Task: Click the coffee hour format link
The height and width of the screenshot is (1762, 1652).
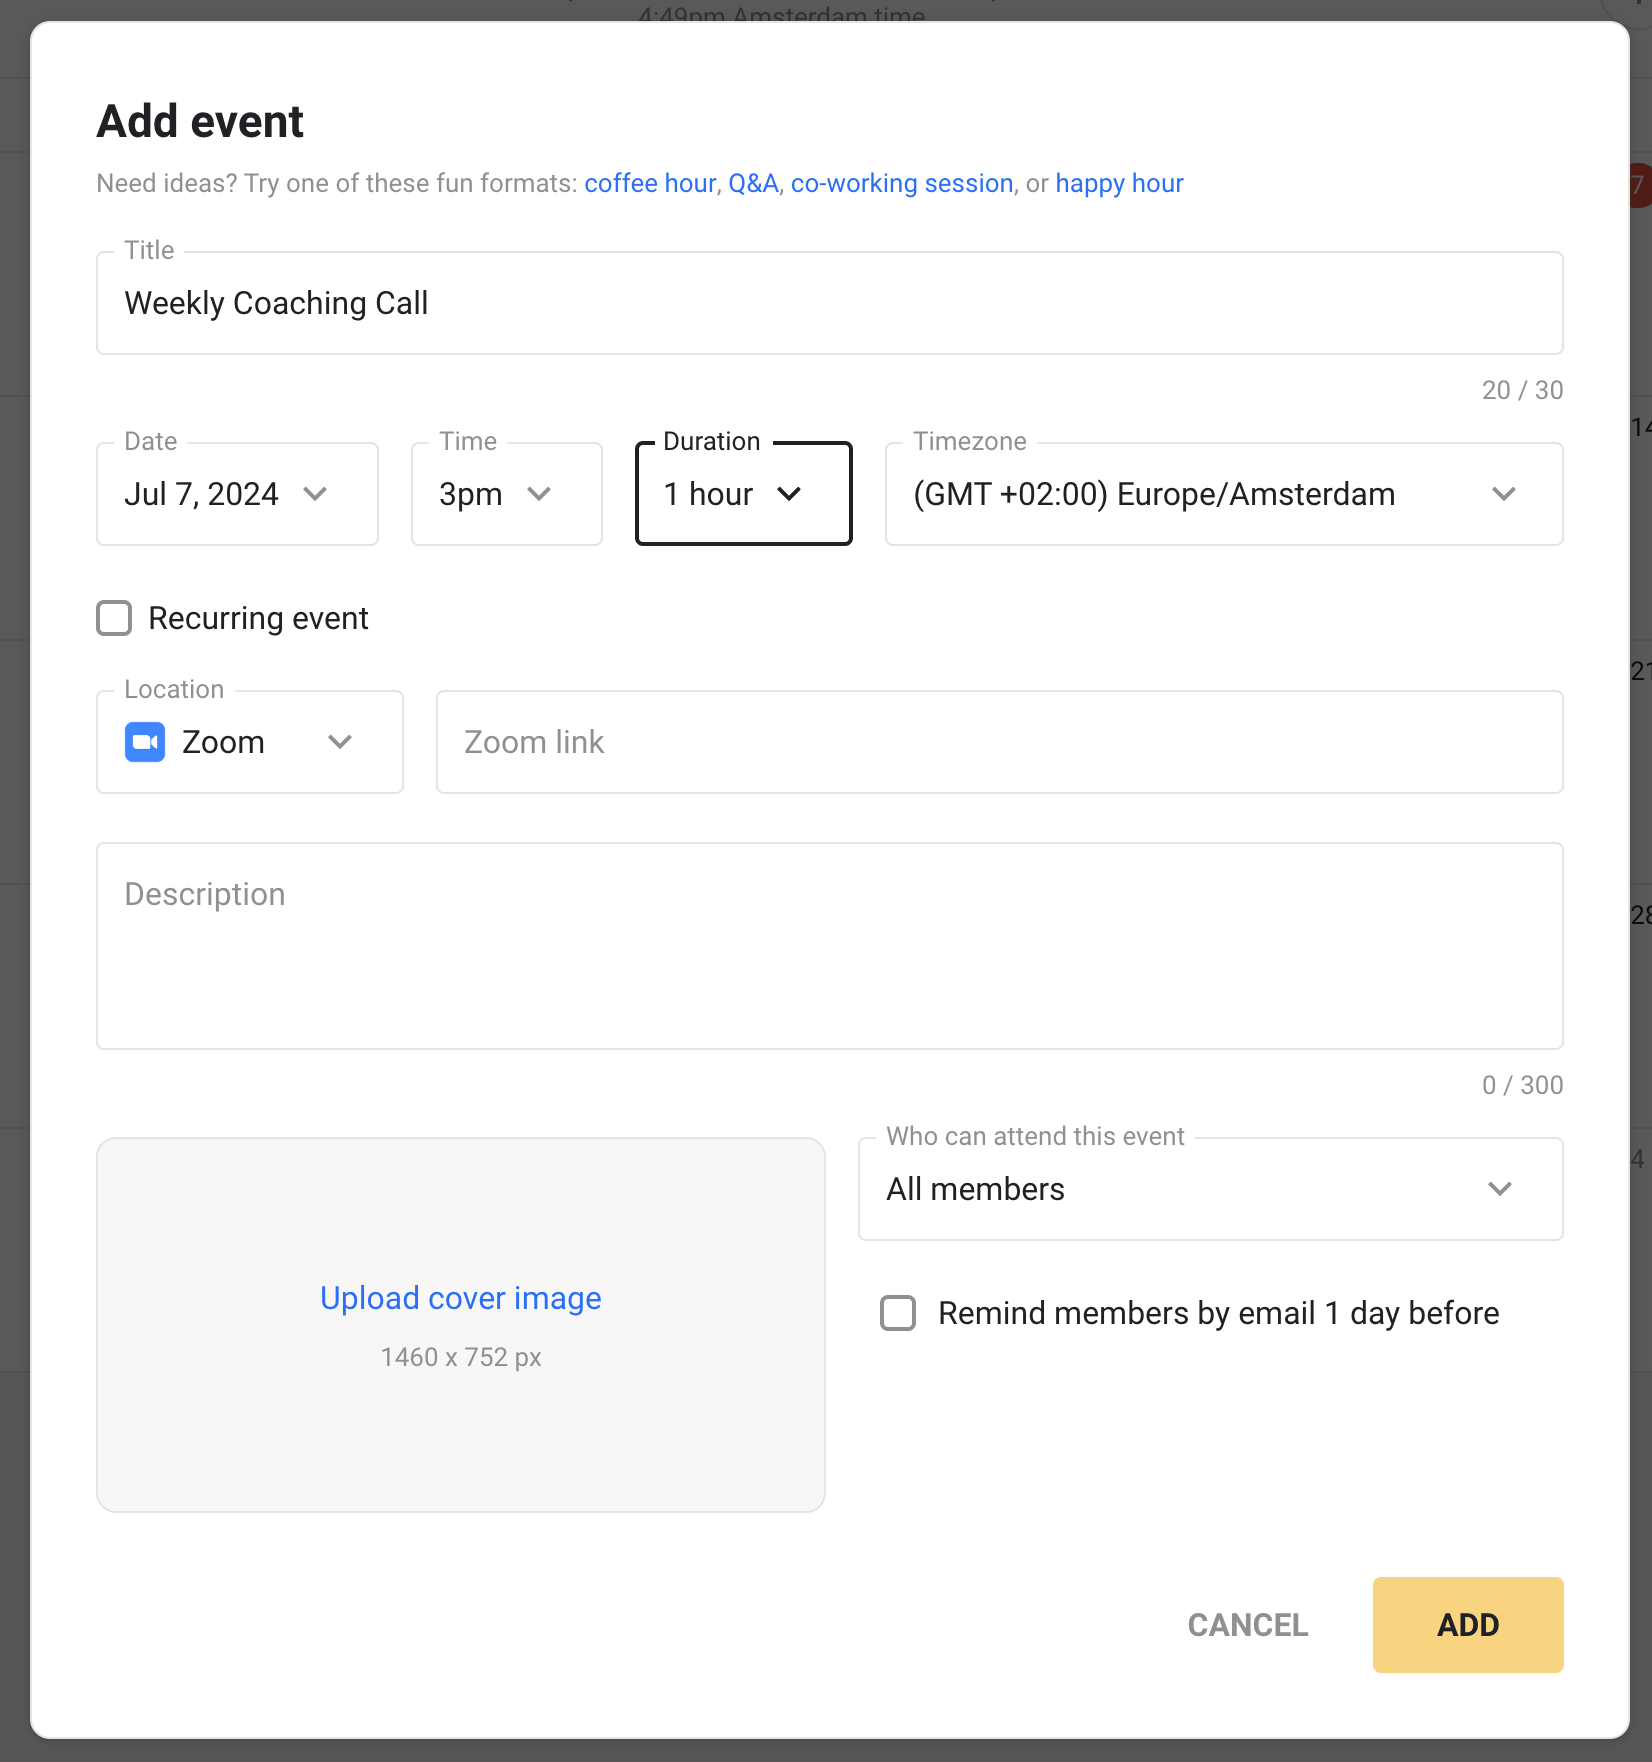Action: tap(650, 184)
